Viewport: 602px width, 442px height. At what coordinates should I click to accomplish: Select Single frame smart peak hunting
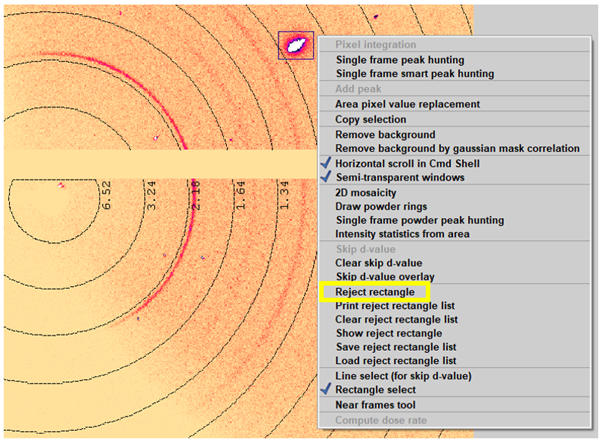[415, 74]
